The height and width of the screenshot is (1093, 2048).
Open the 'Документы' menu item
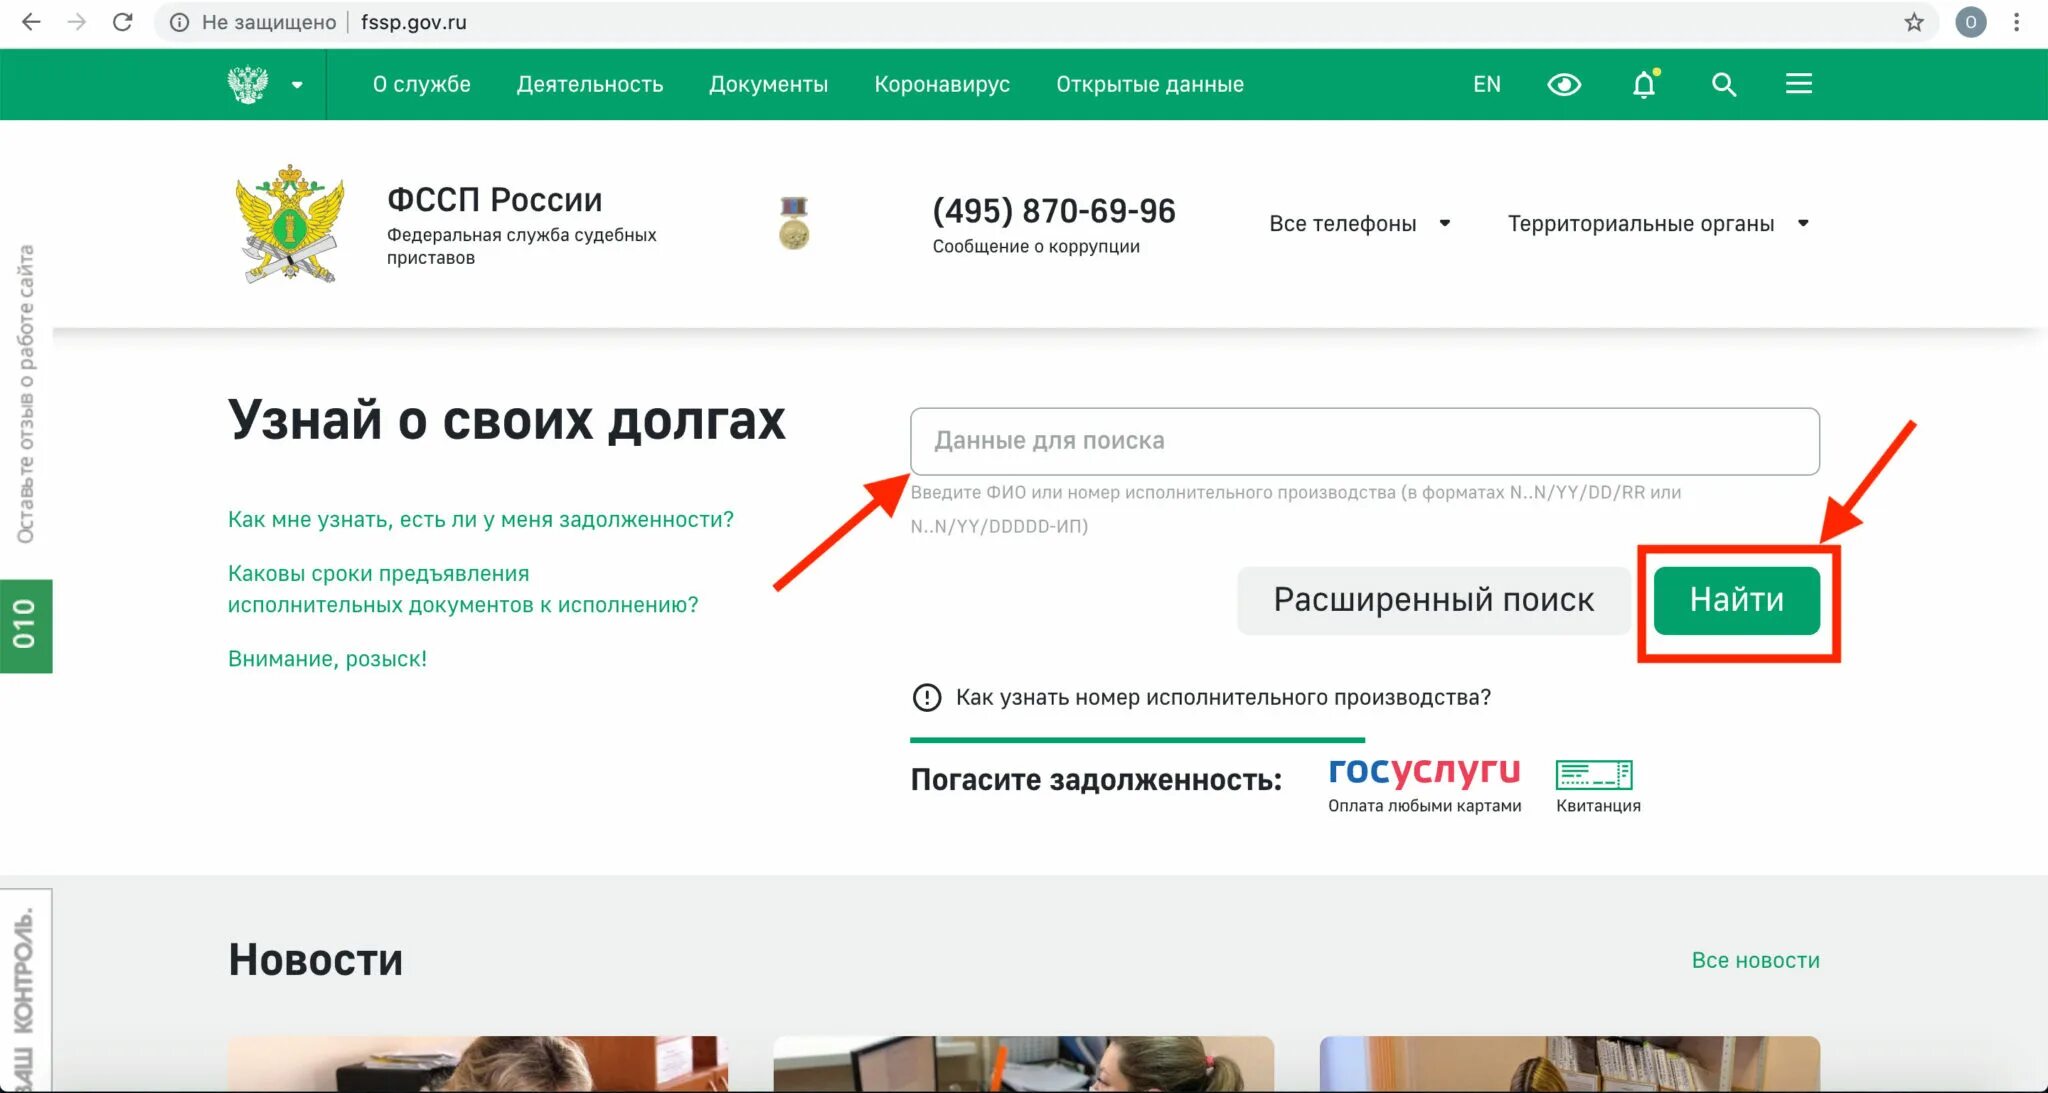point(769,84)
